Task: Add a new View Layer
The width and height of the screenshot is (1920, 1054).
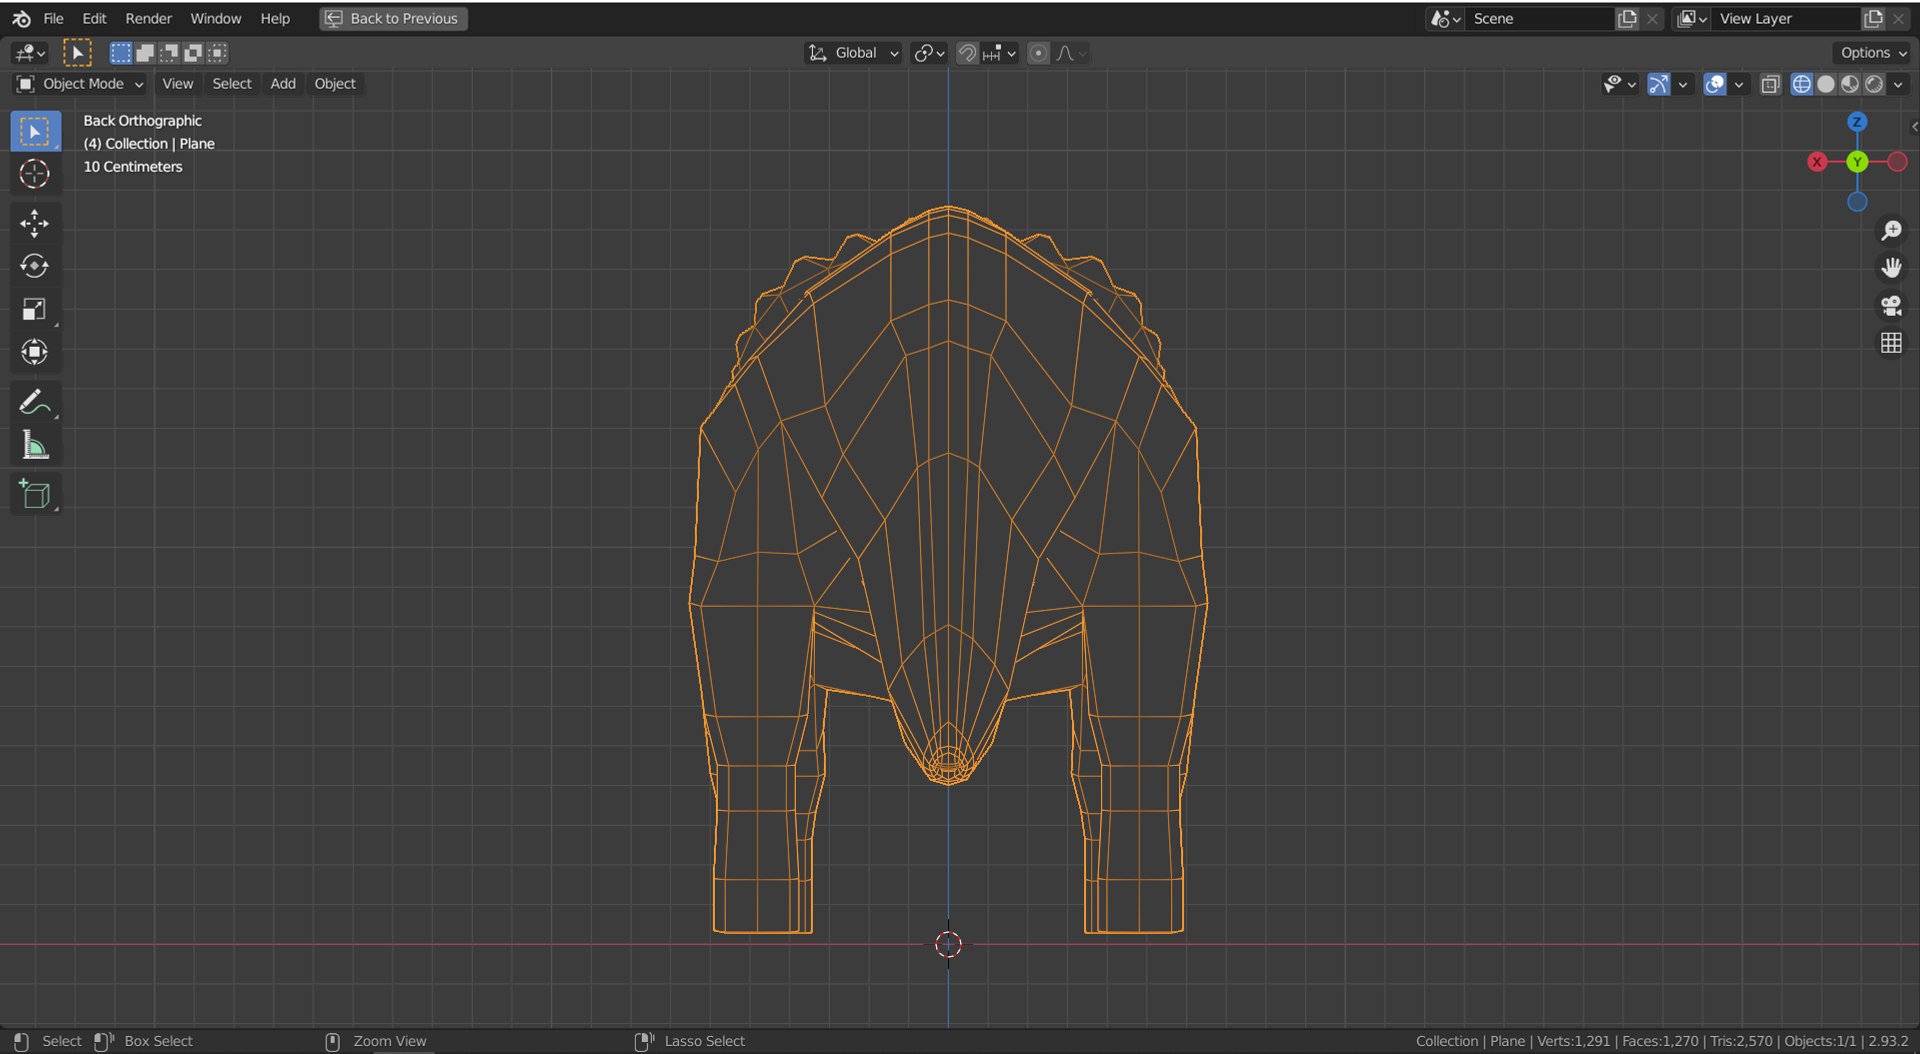Action: (1873, 18)
